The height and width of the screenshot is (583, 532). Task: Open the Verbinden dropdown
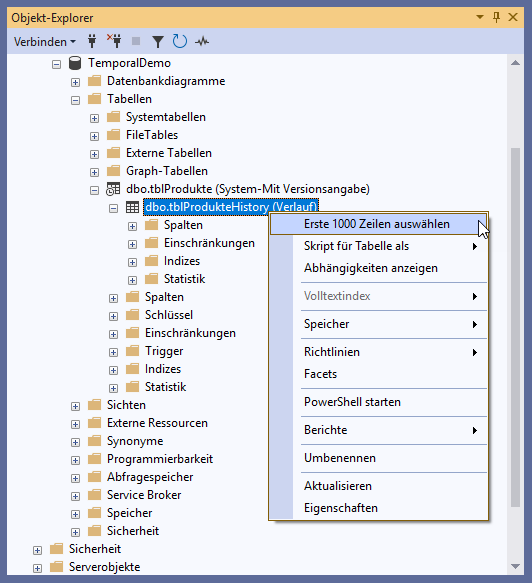45,42
